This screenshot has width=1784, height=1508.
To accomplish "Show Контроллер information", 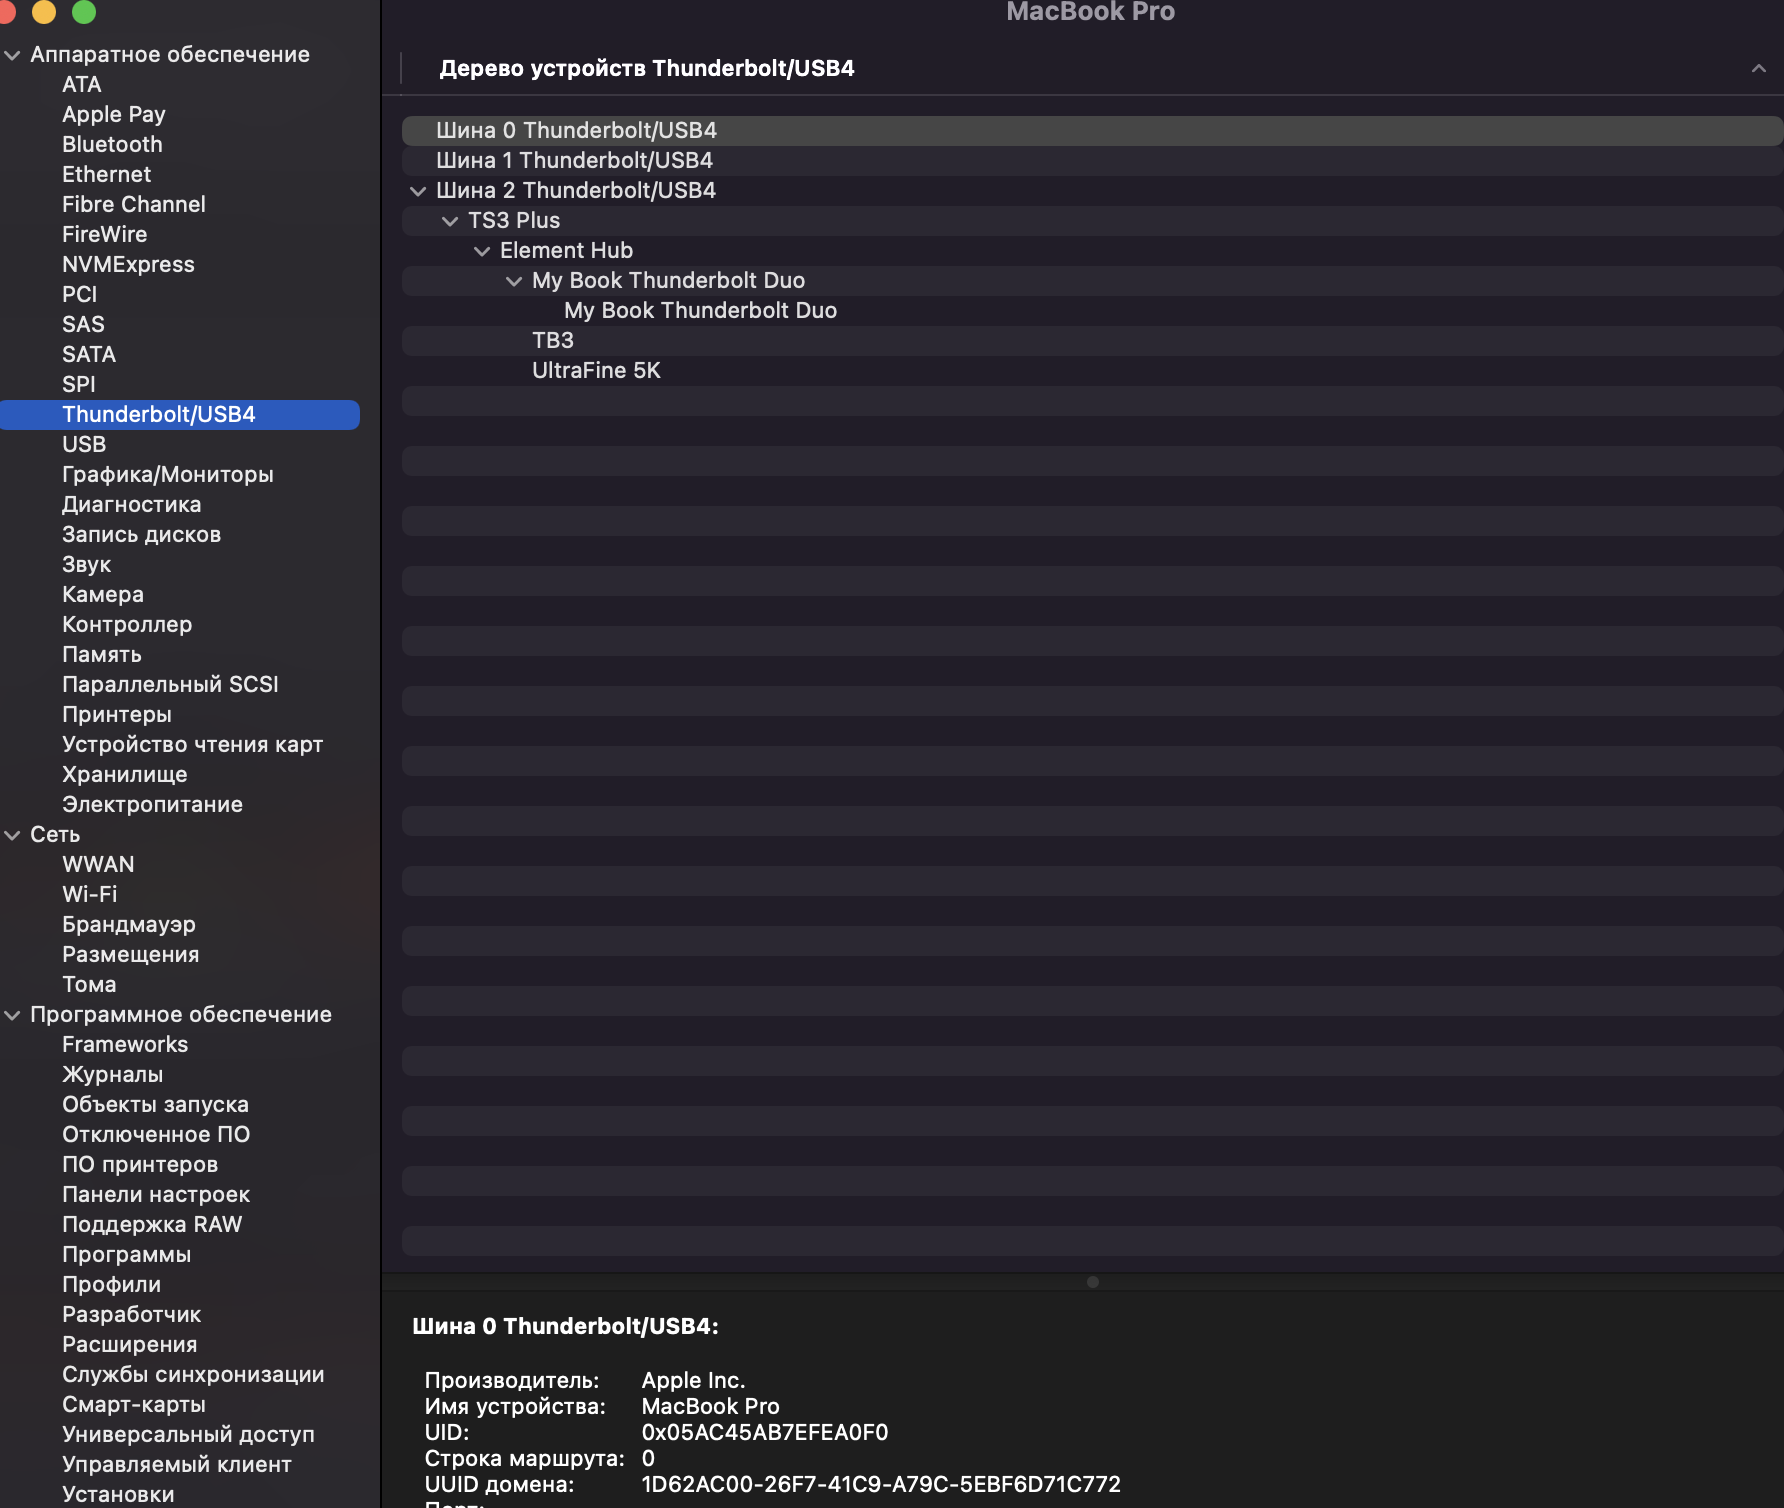I will [127, 625].
